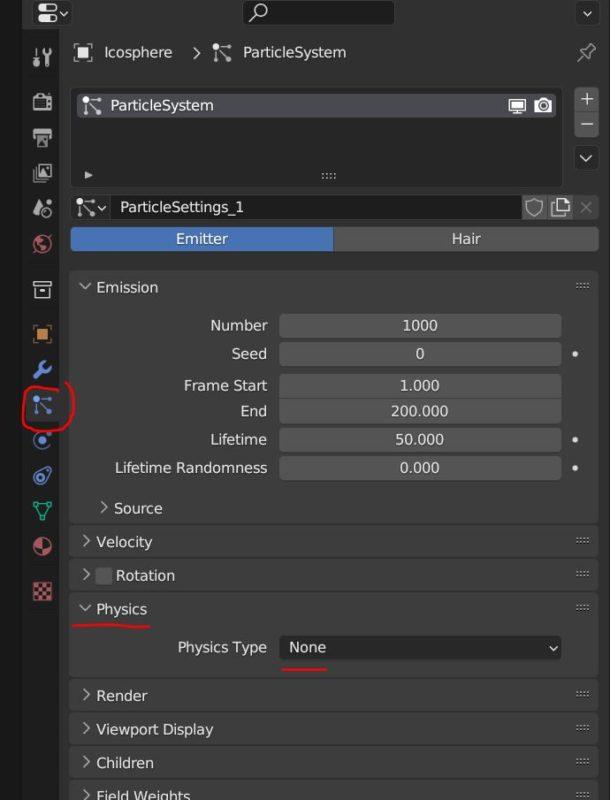Switch particle type to Emitter
The width and height of the screenshot is (610, 800).
[202, 239]
